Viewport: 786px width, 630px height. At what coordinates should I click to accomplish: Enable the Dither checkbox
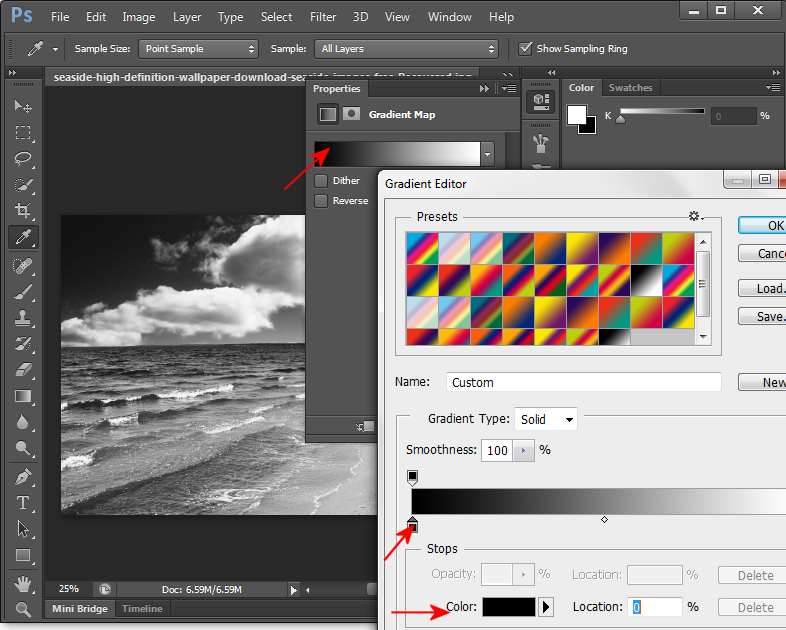321,181
